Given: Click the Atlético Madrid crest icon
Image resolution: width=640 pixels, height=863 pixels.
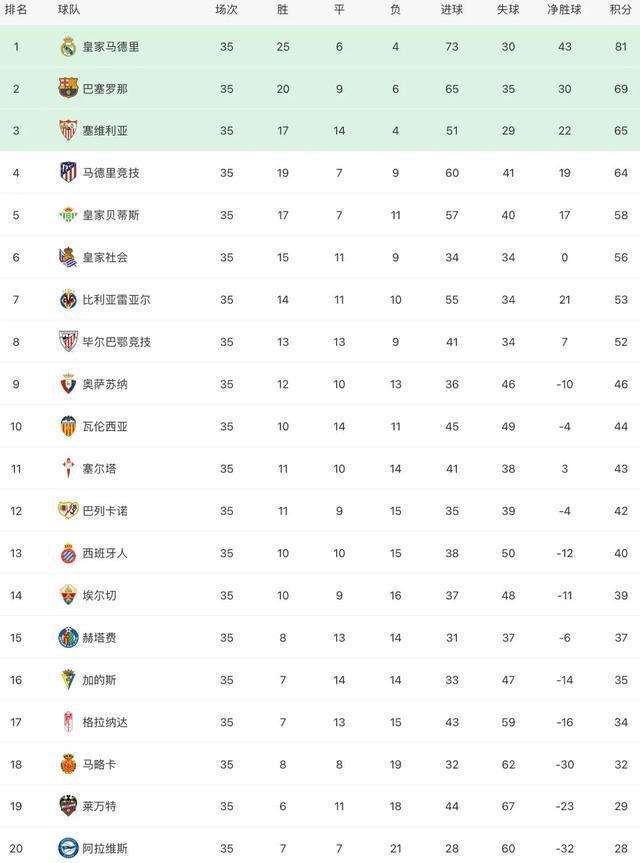Looking at the screenshot, I should click(x=68, y=173).
